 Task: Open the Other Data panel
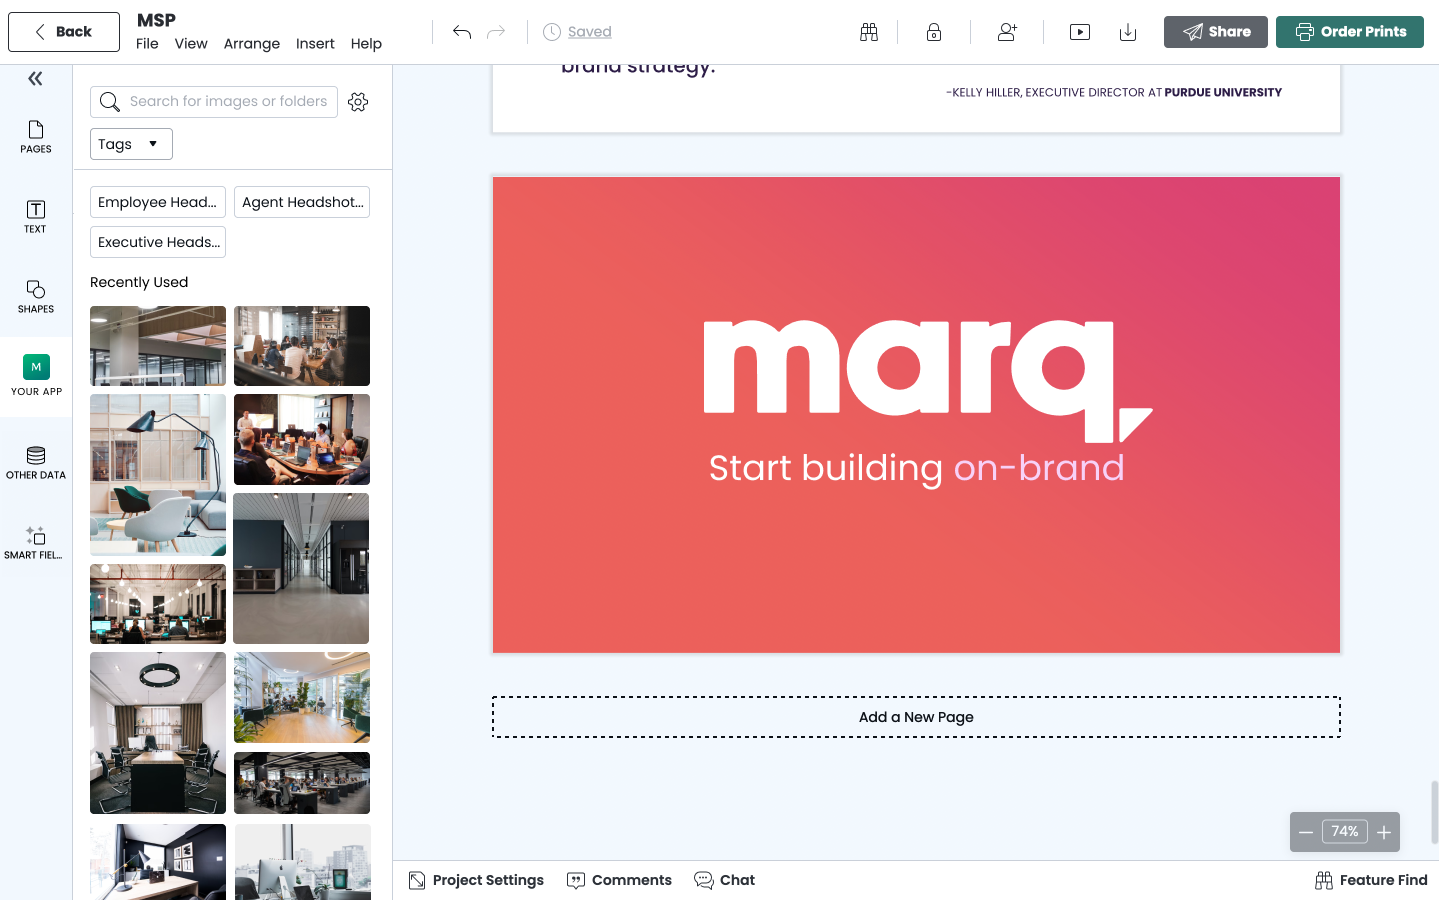point(36,463)
